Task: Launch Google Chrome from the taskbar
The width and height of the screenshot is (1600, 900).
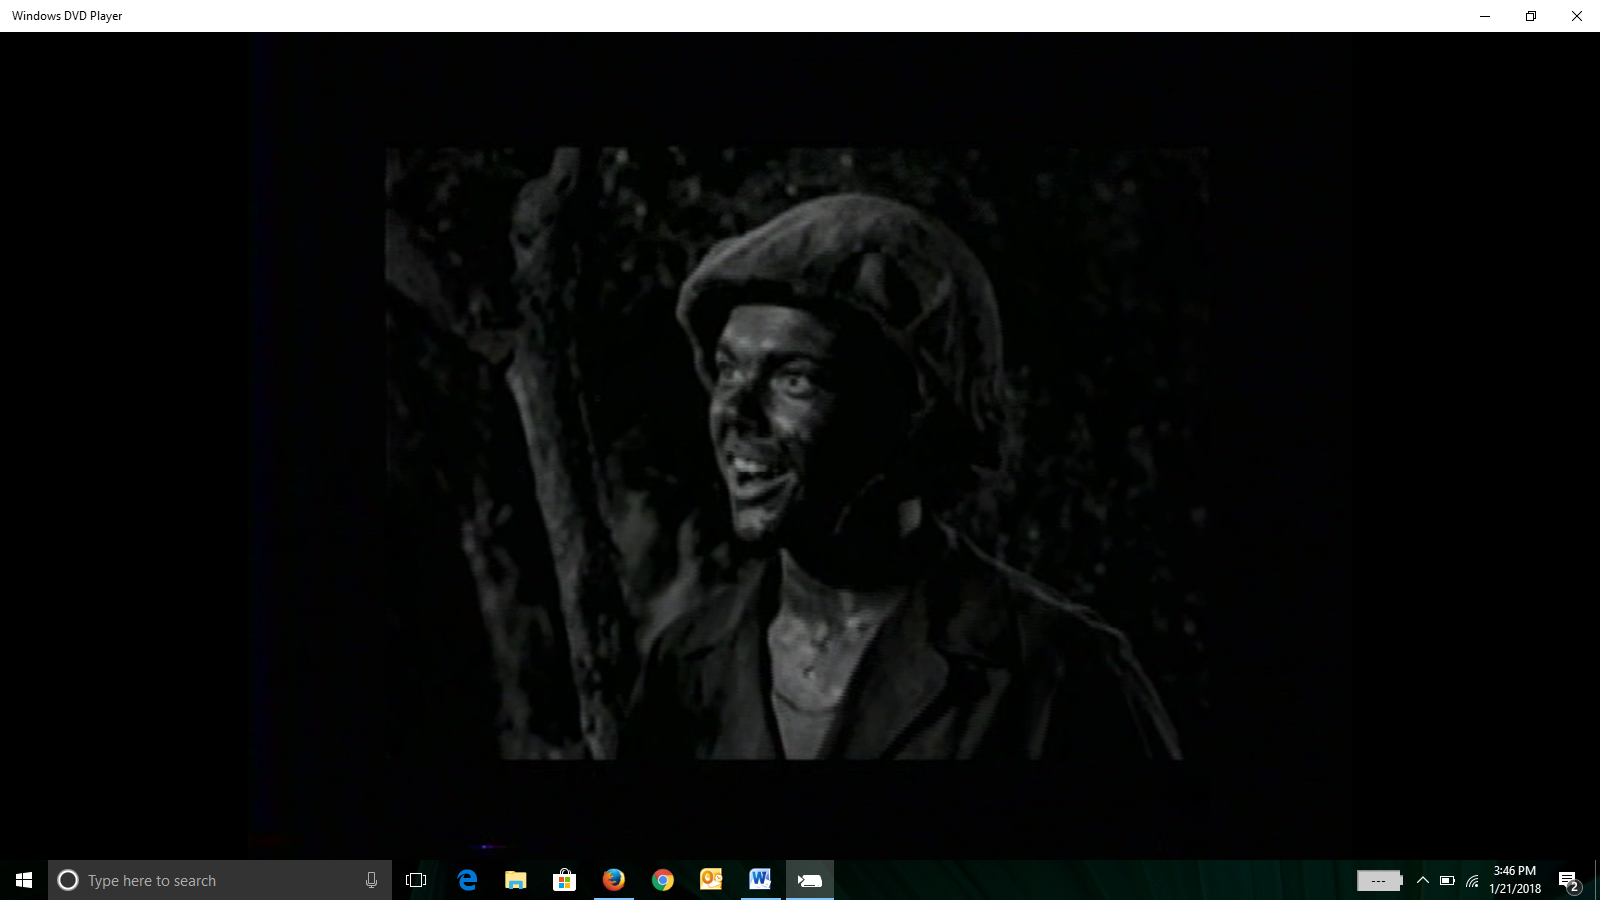Action: coord(663,880)
